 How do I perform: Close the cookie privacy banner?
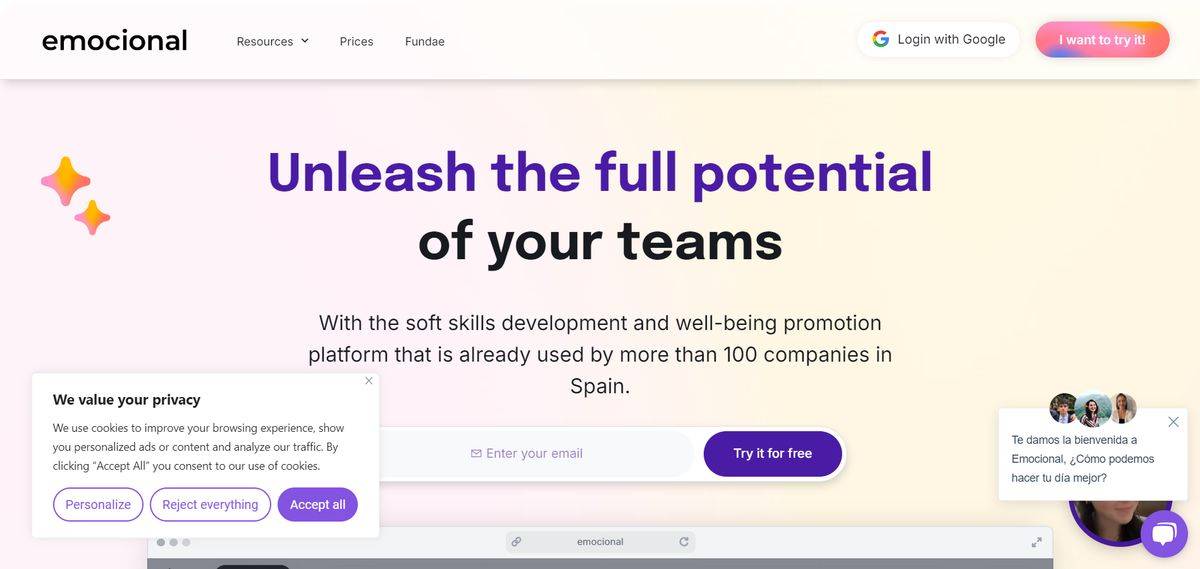click(369, 381)
